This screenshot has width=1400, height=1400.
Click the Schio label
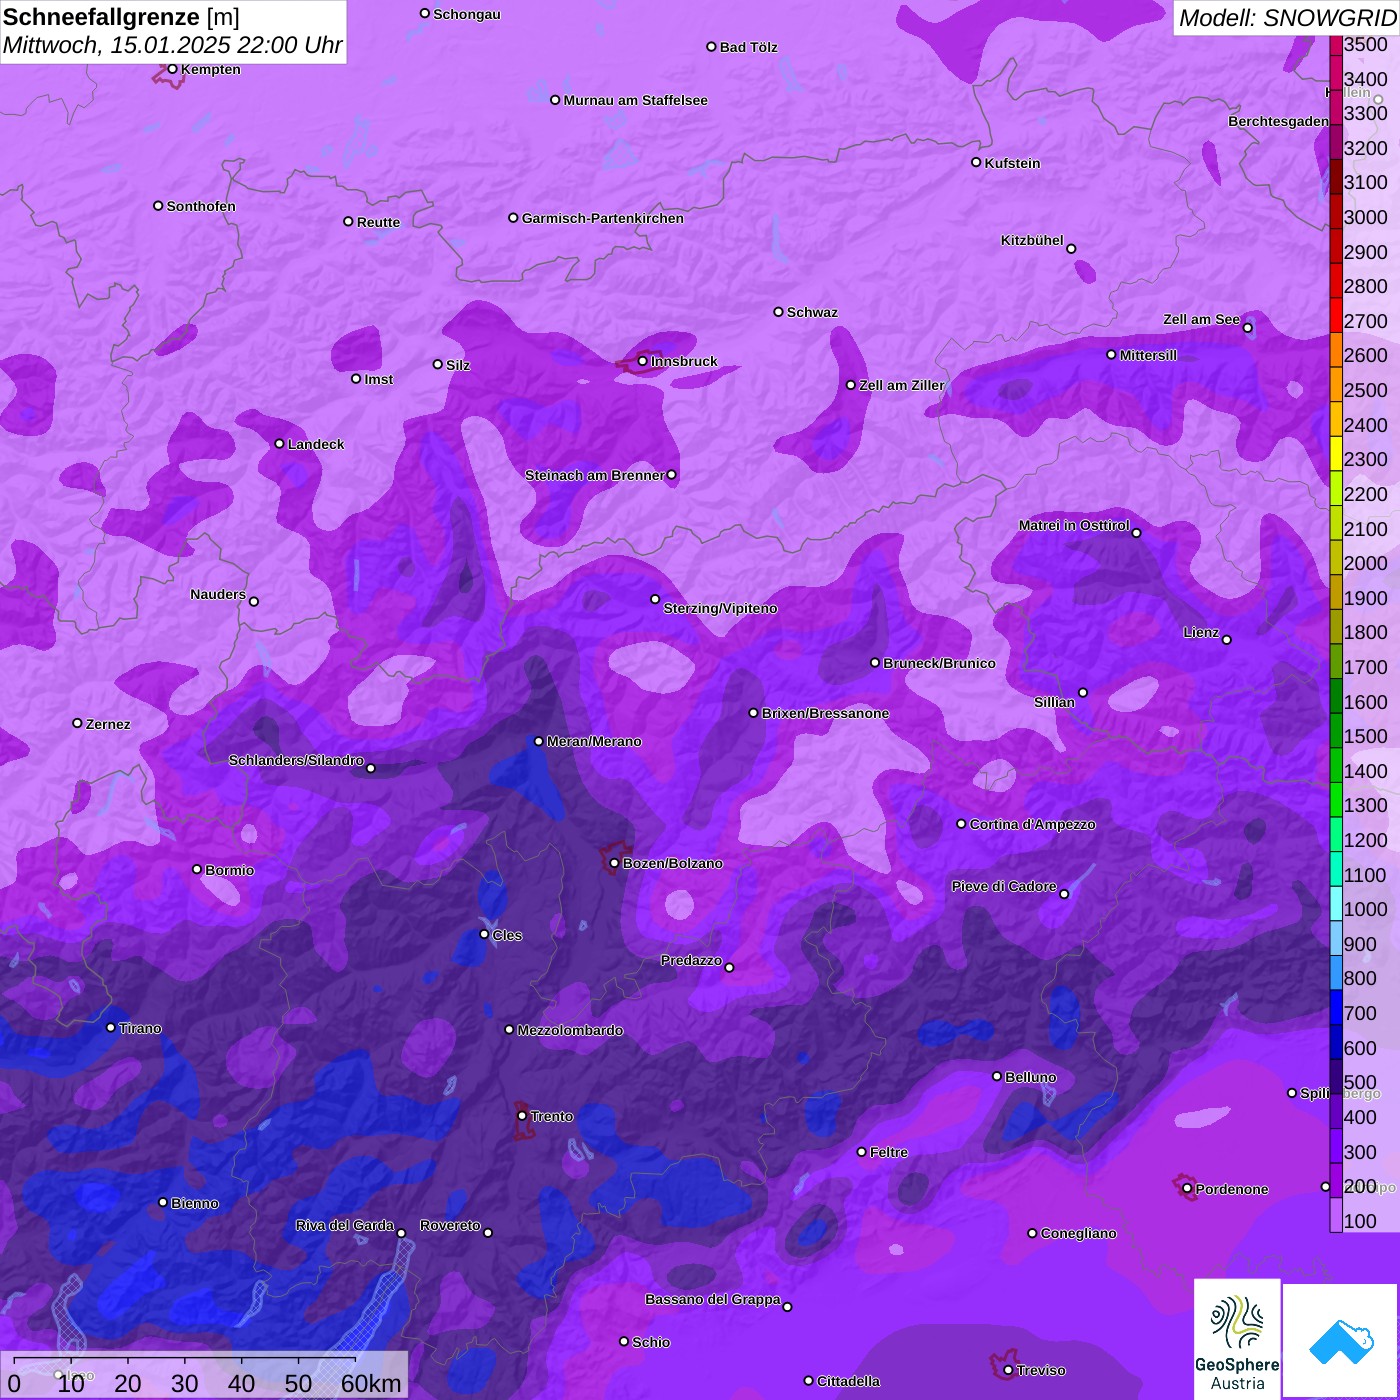click(651, 1342)
